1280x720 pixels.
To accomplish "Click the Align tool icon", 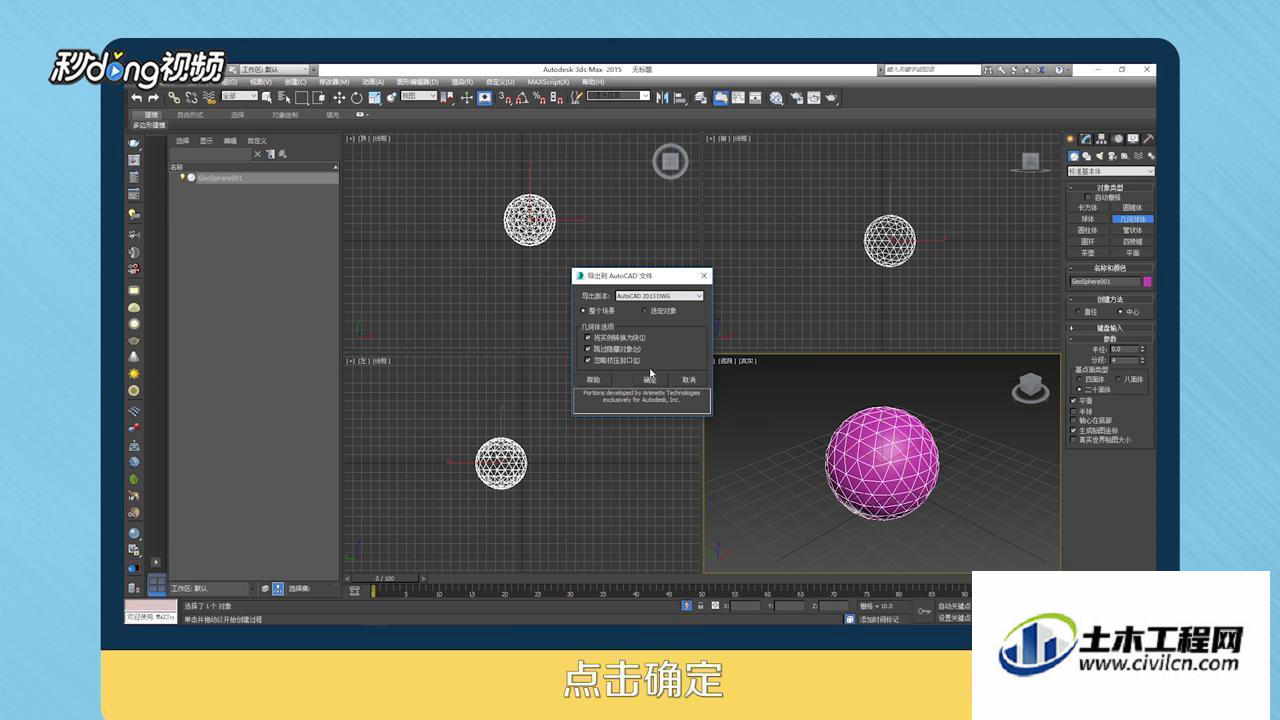I will [680, 97].
